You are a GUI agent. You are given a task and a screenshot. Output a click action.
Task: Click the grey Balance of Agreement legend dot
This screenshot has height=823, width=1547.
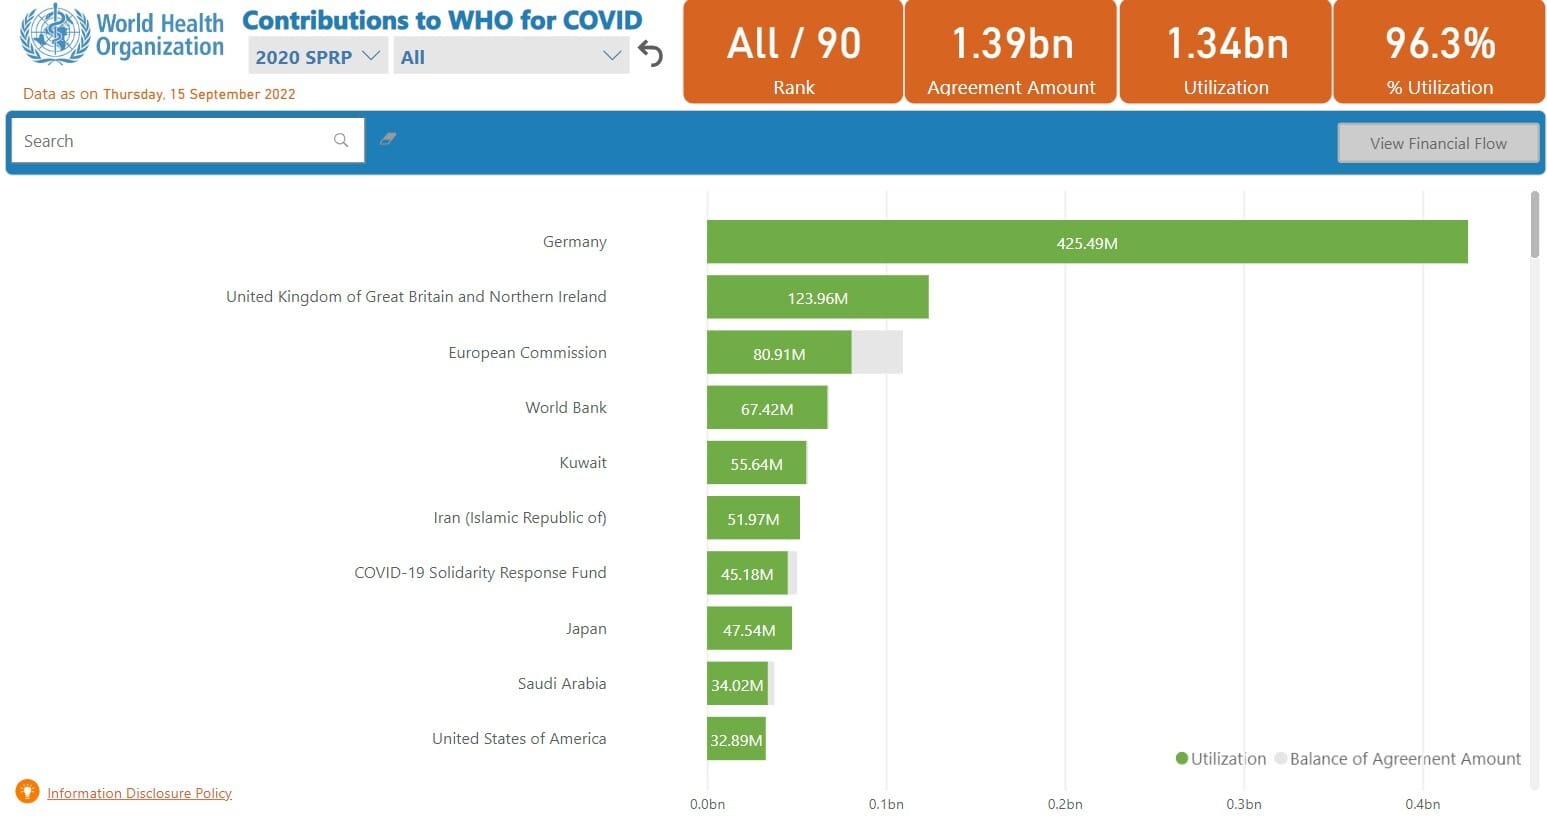(x=1280, y=758)
